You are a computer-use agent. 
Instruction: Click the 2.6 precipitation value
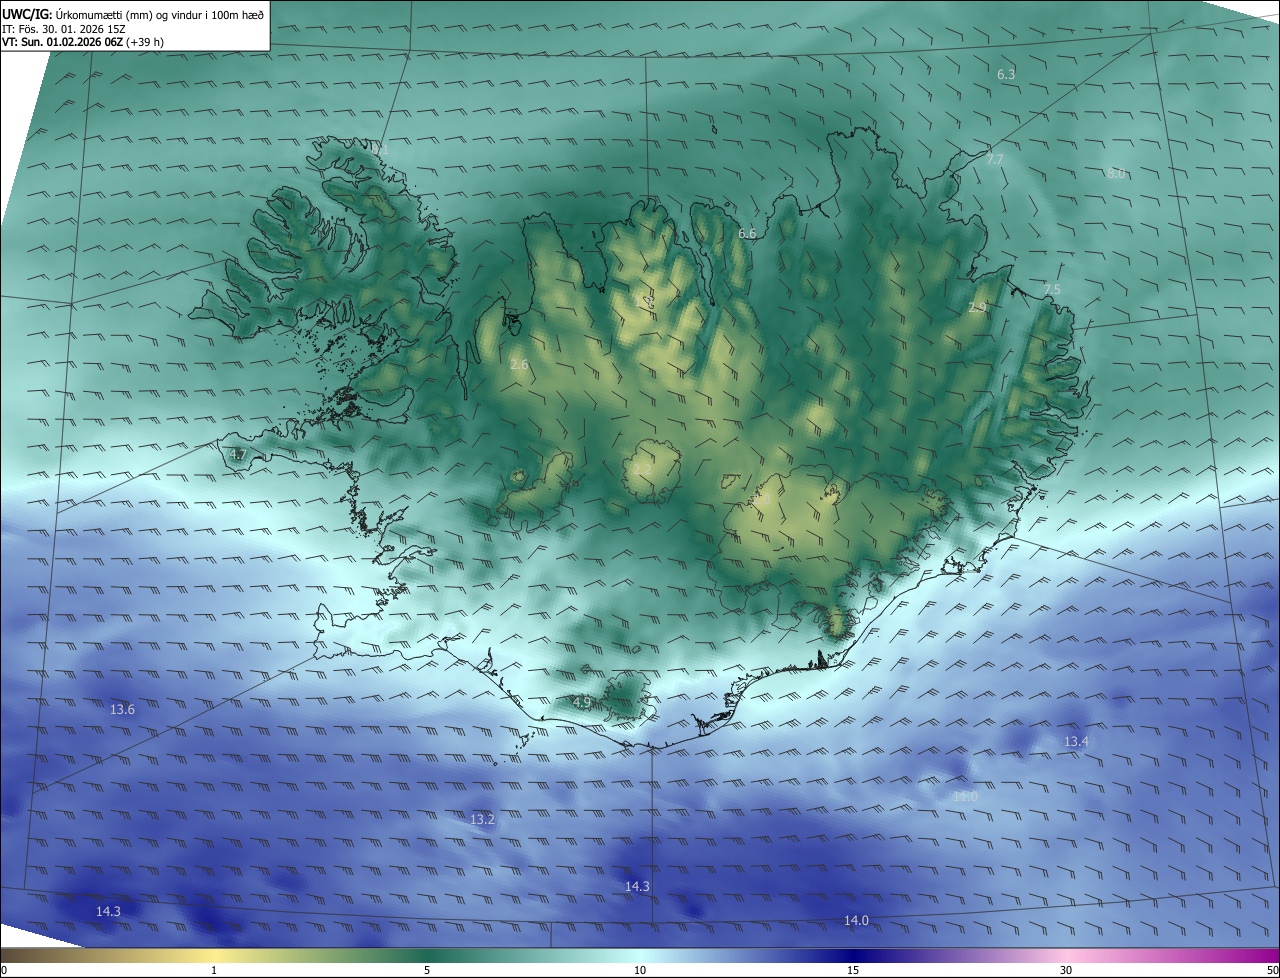519,365
